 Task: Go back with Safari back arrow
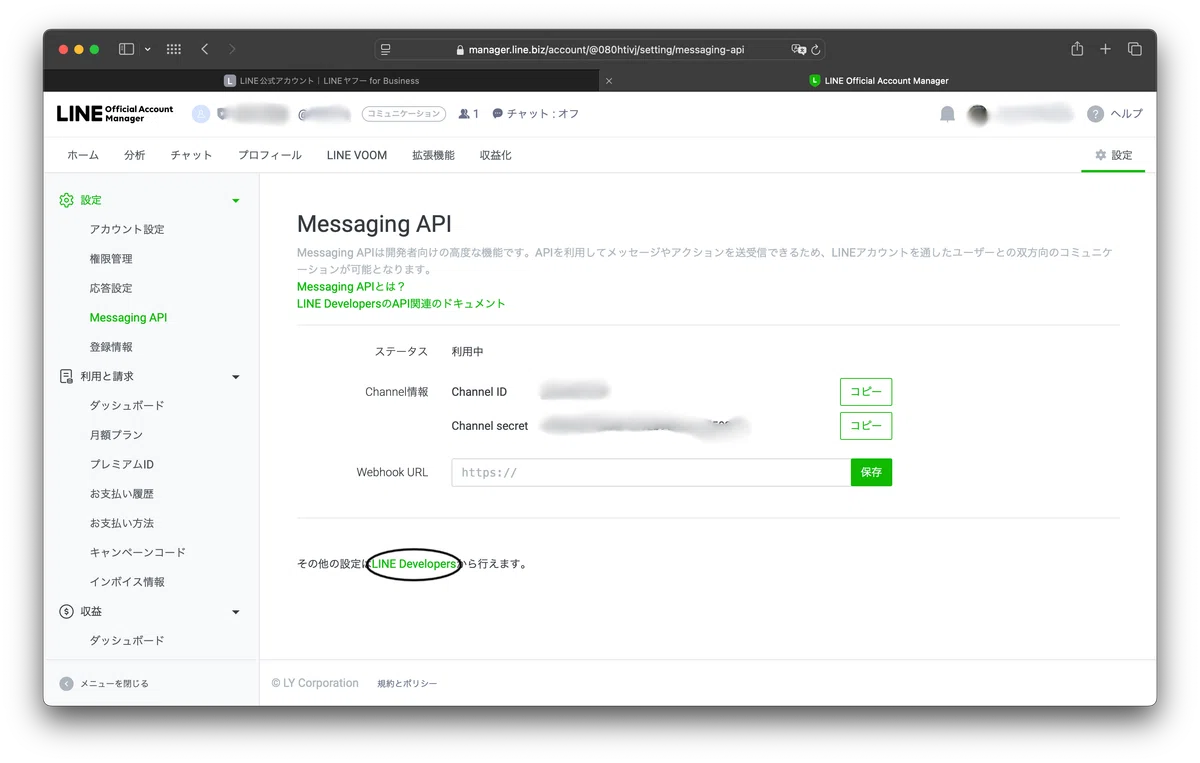(x=205, y=49)
